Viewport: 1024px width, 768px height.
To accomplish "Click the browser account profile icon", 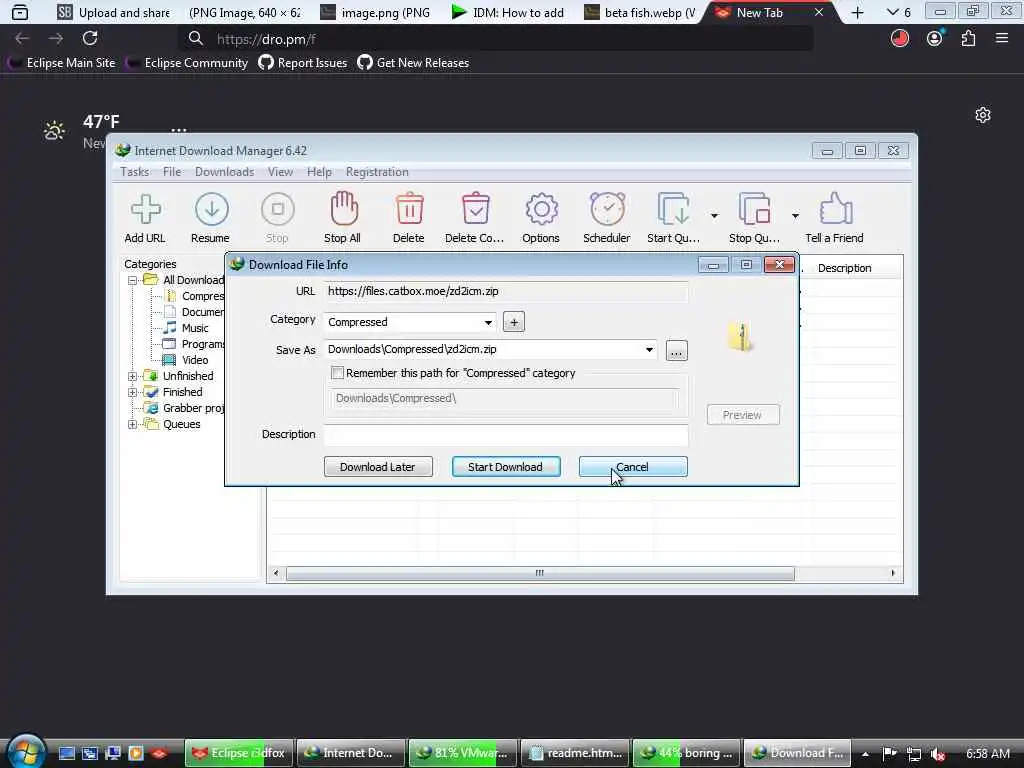I will [x=935, y=39].
